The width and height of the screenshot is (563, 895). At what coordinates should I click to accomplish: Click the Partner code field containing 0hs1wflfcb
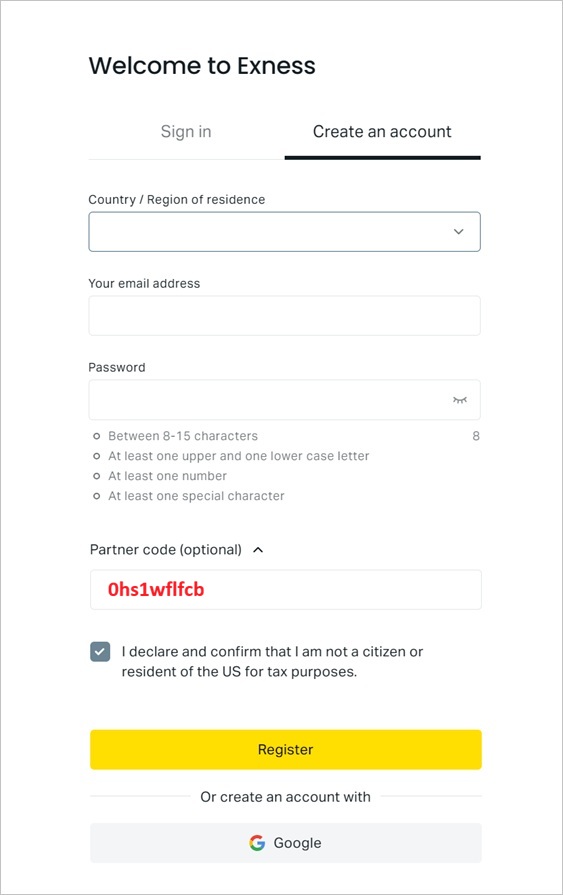tap(285, 590)
